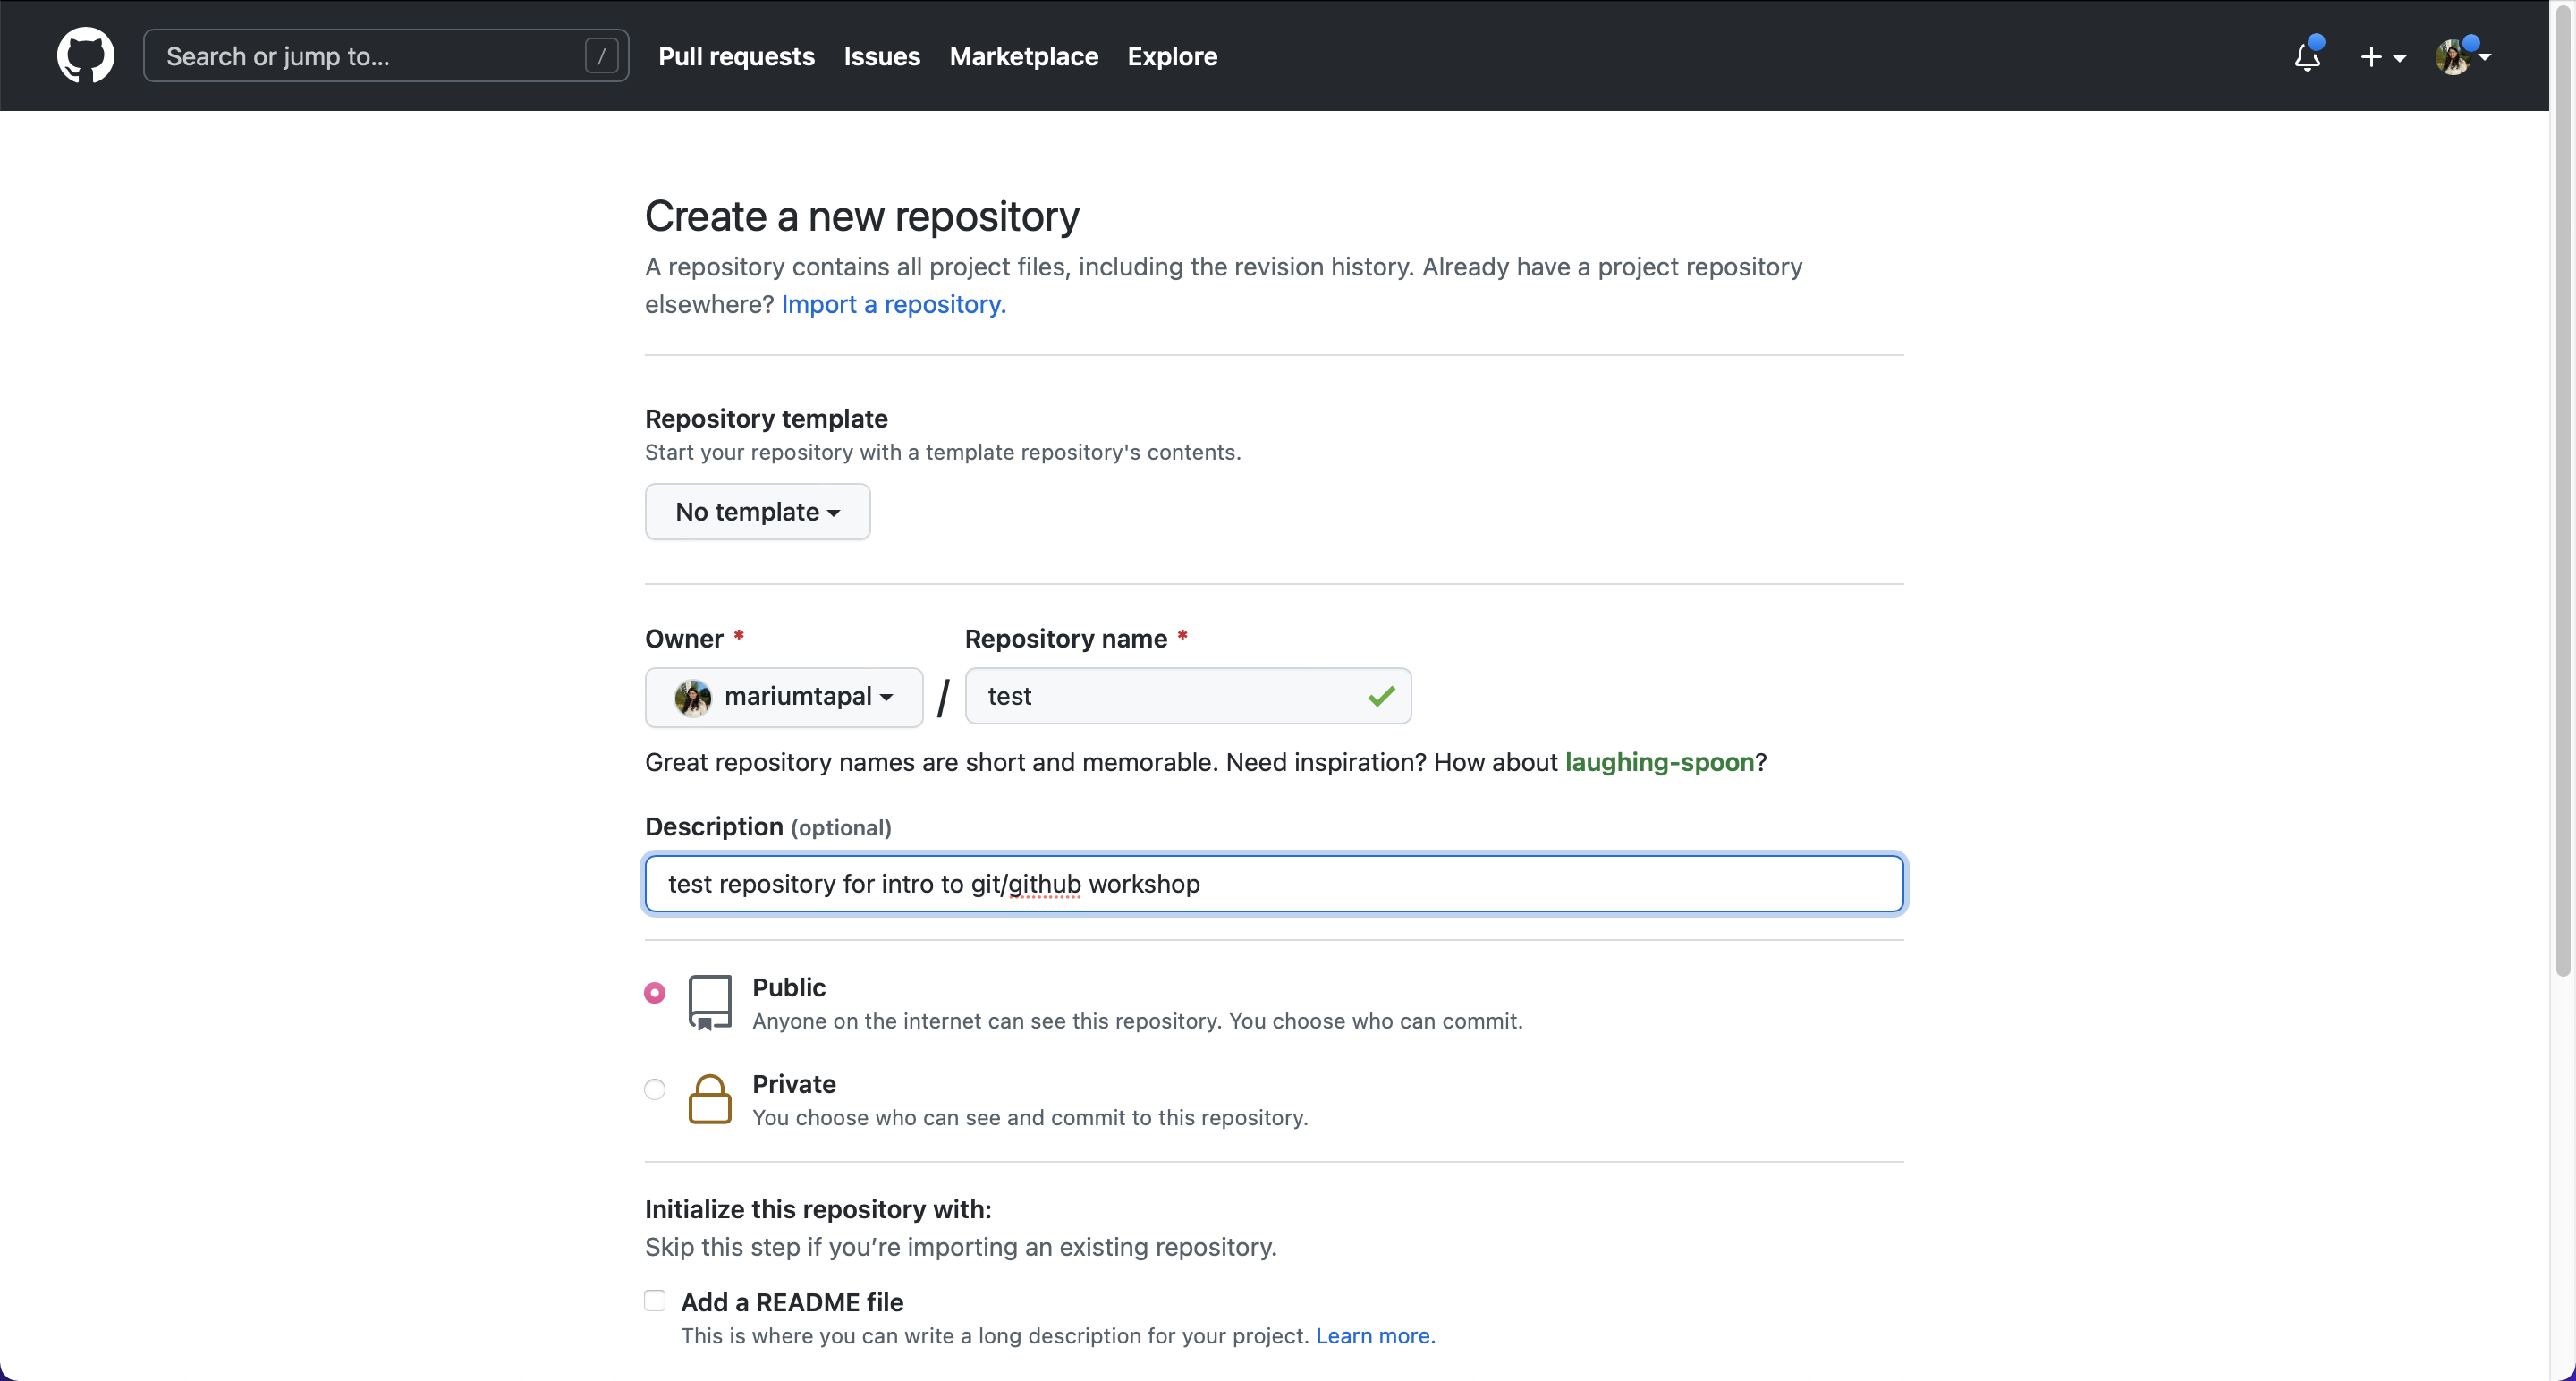Select the Private radio button
2576x1381 pixels.
coord(655,1089)
